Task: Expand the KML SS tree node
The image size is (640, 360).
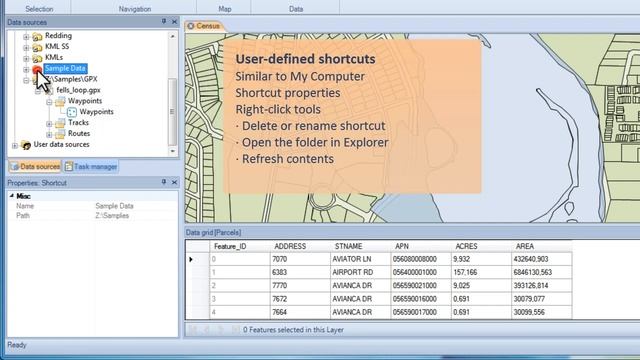Action: pos(26,48)
